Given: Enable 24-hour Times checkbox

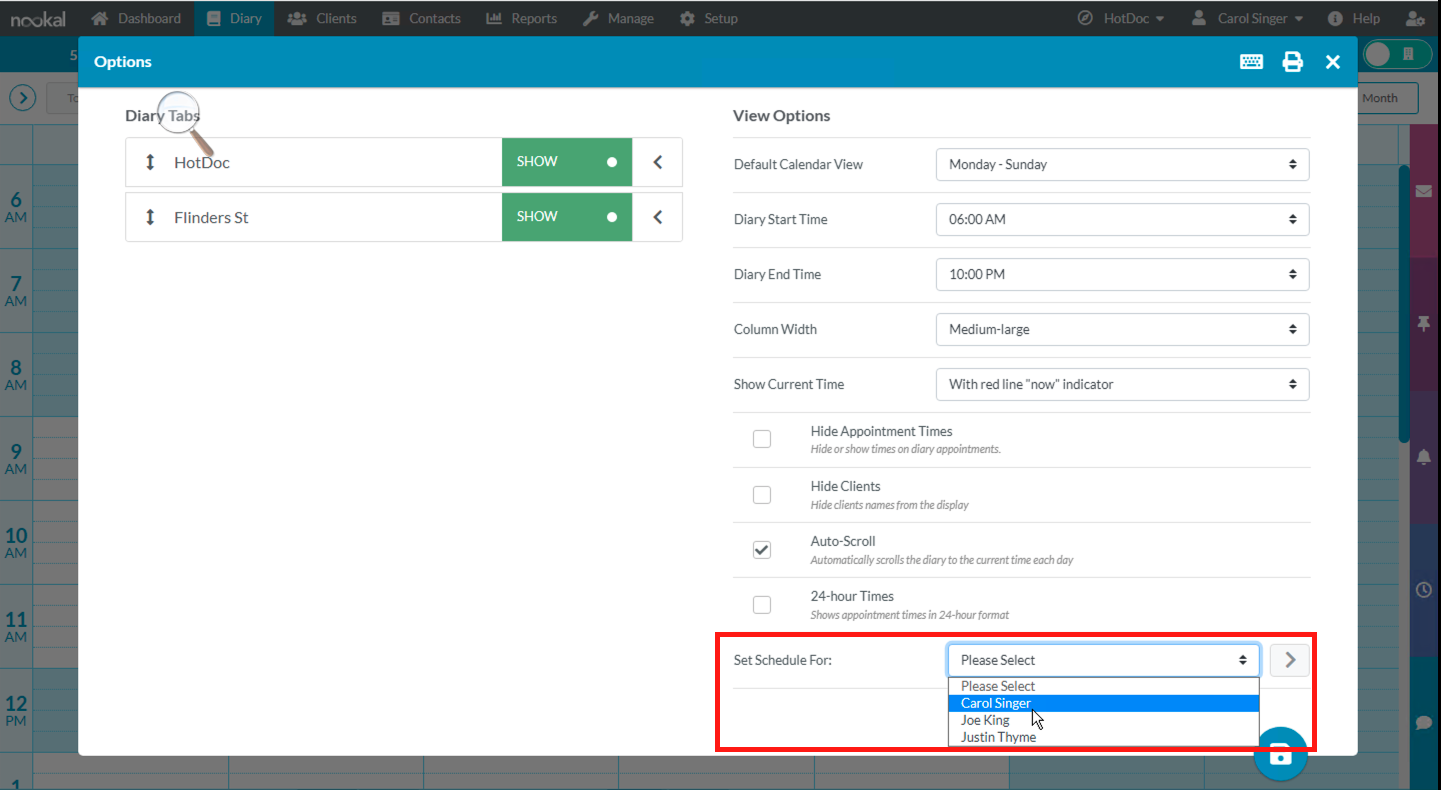Looking at the screenshot, I should click(762, 604).
